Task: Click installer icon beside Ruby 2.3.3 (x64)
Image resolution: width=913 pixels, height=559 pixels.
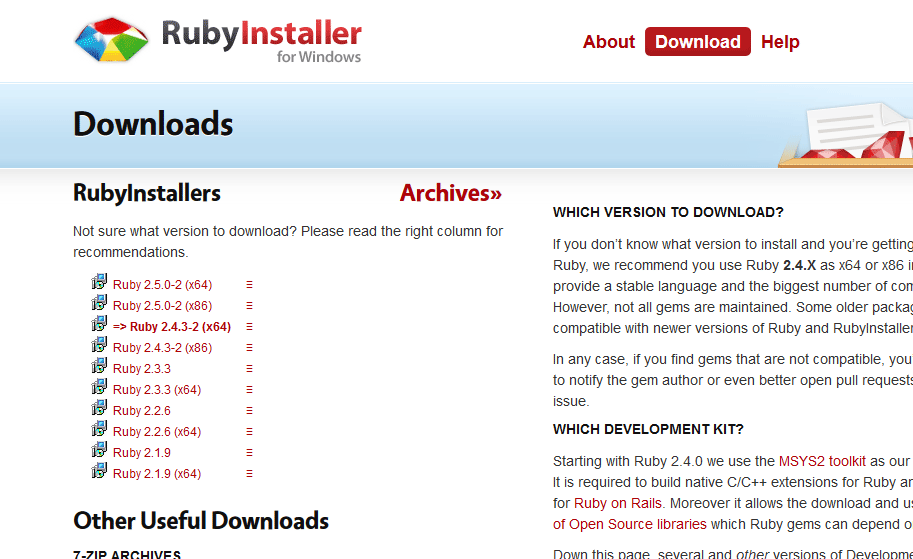Action: [x=99, y=387]
